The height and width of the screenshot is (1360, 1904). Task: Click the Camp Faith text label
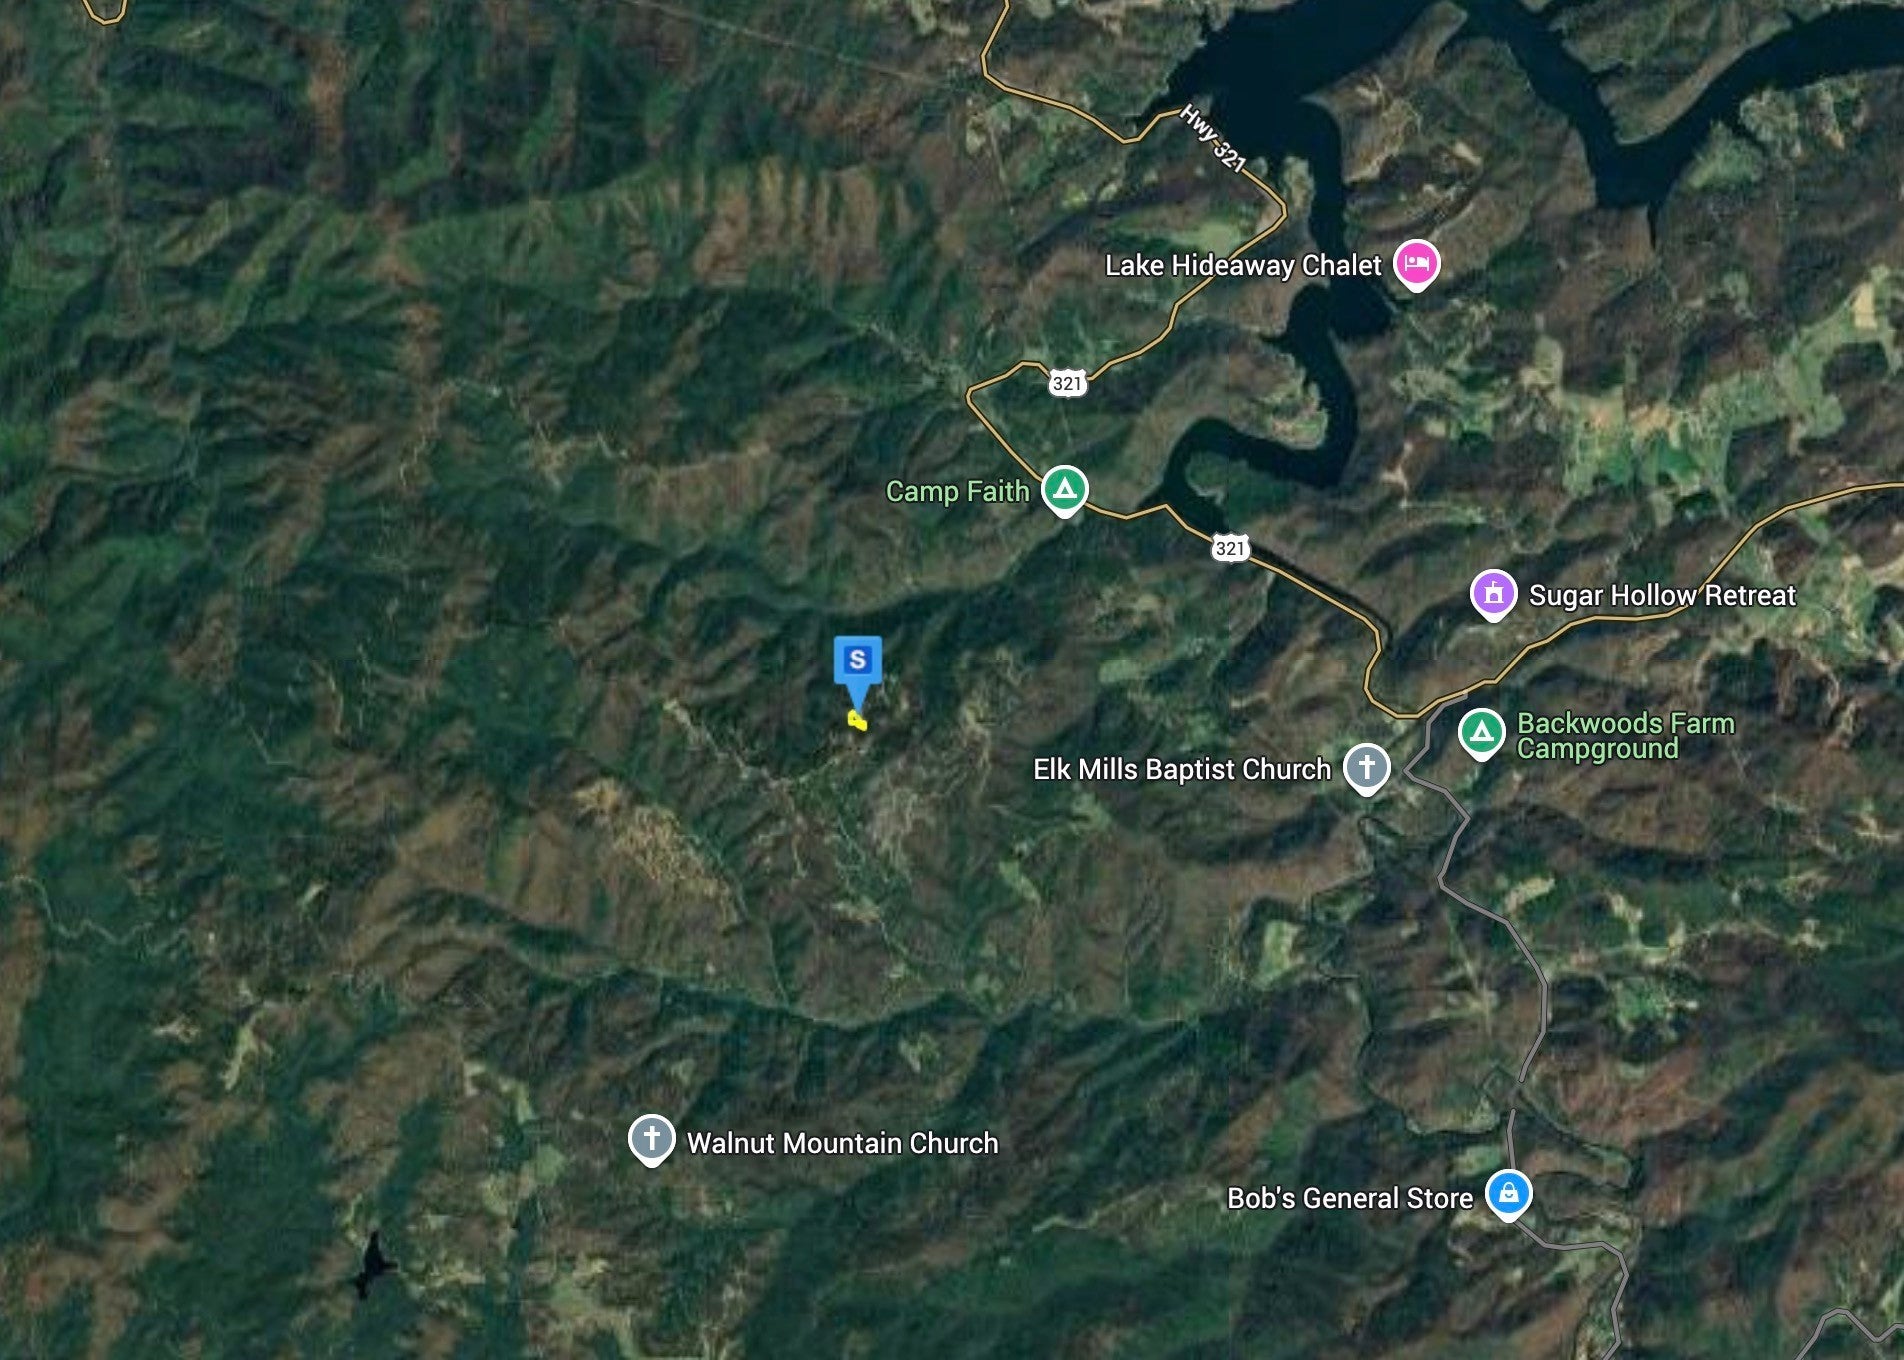(x=957, y=492)
